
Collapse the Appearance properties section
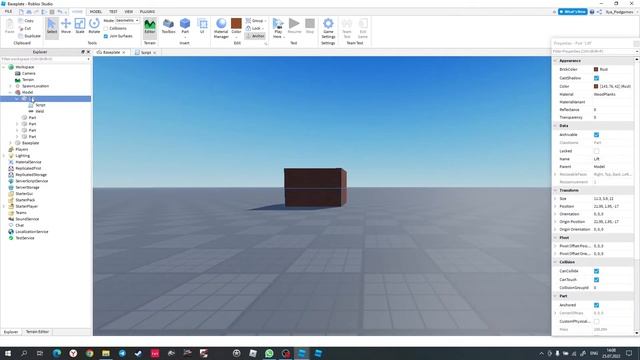point(555,61)
